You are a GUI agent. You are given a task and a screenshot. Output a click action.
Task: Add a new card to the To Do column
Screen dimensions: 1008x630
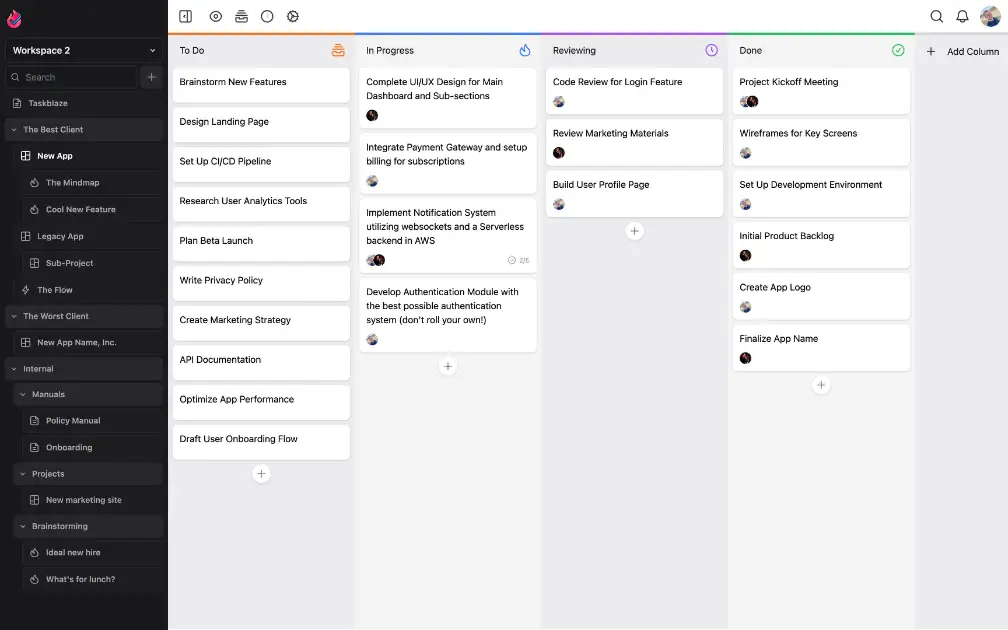pyautogui.click(x=261, y=474)
